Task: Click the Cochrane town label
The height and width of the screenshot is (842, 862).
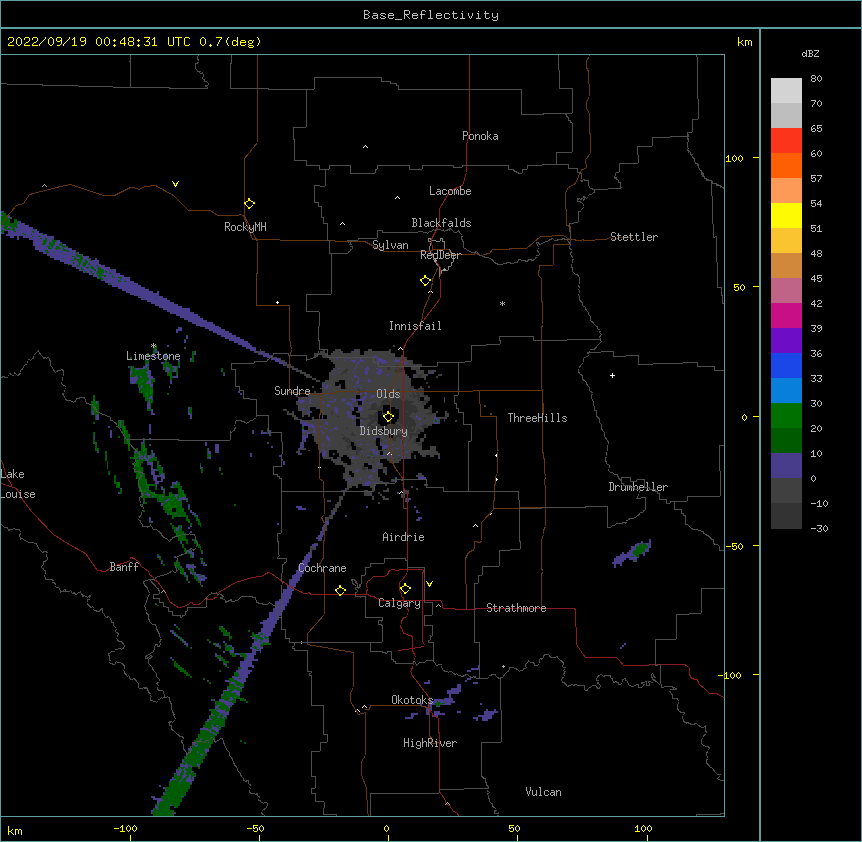Action: click(x=322, y=568)
